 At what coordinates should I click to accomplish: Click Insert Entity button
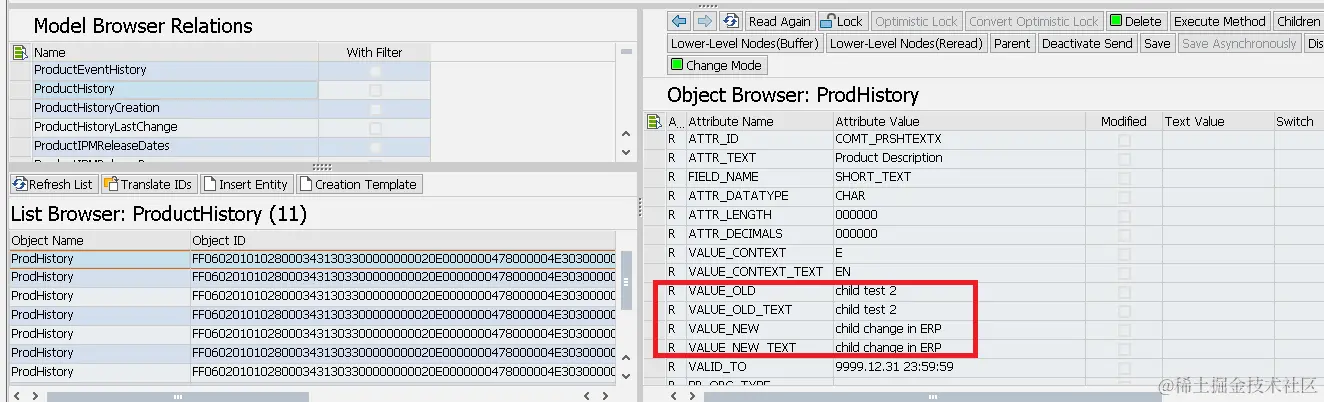(x=247, y=185)
